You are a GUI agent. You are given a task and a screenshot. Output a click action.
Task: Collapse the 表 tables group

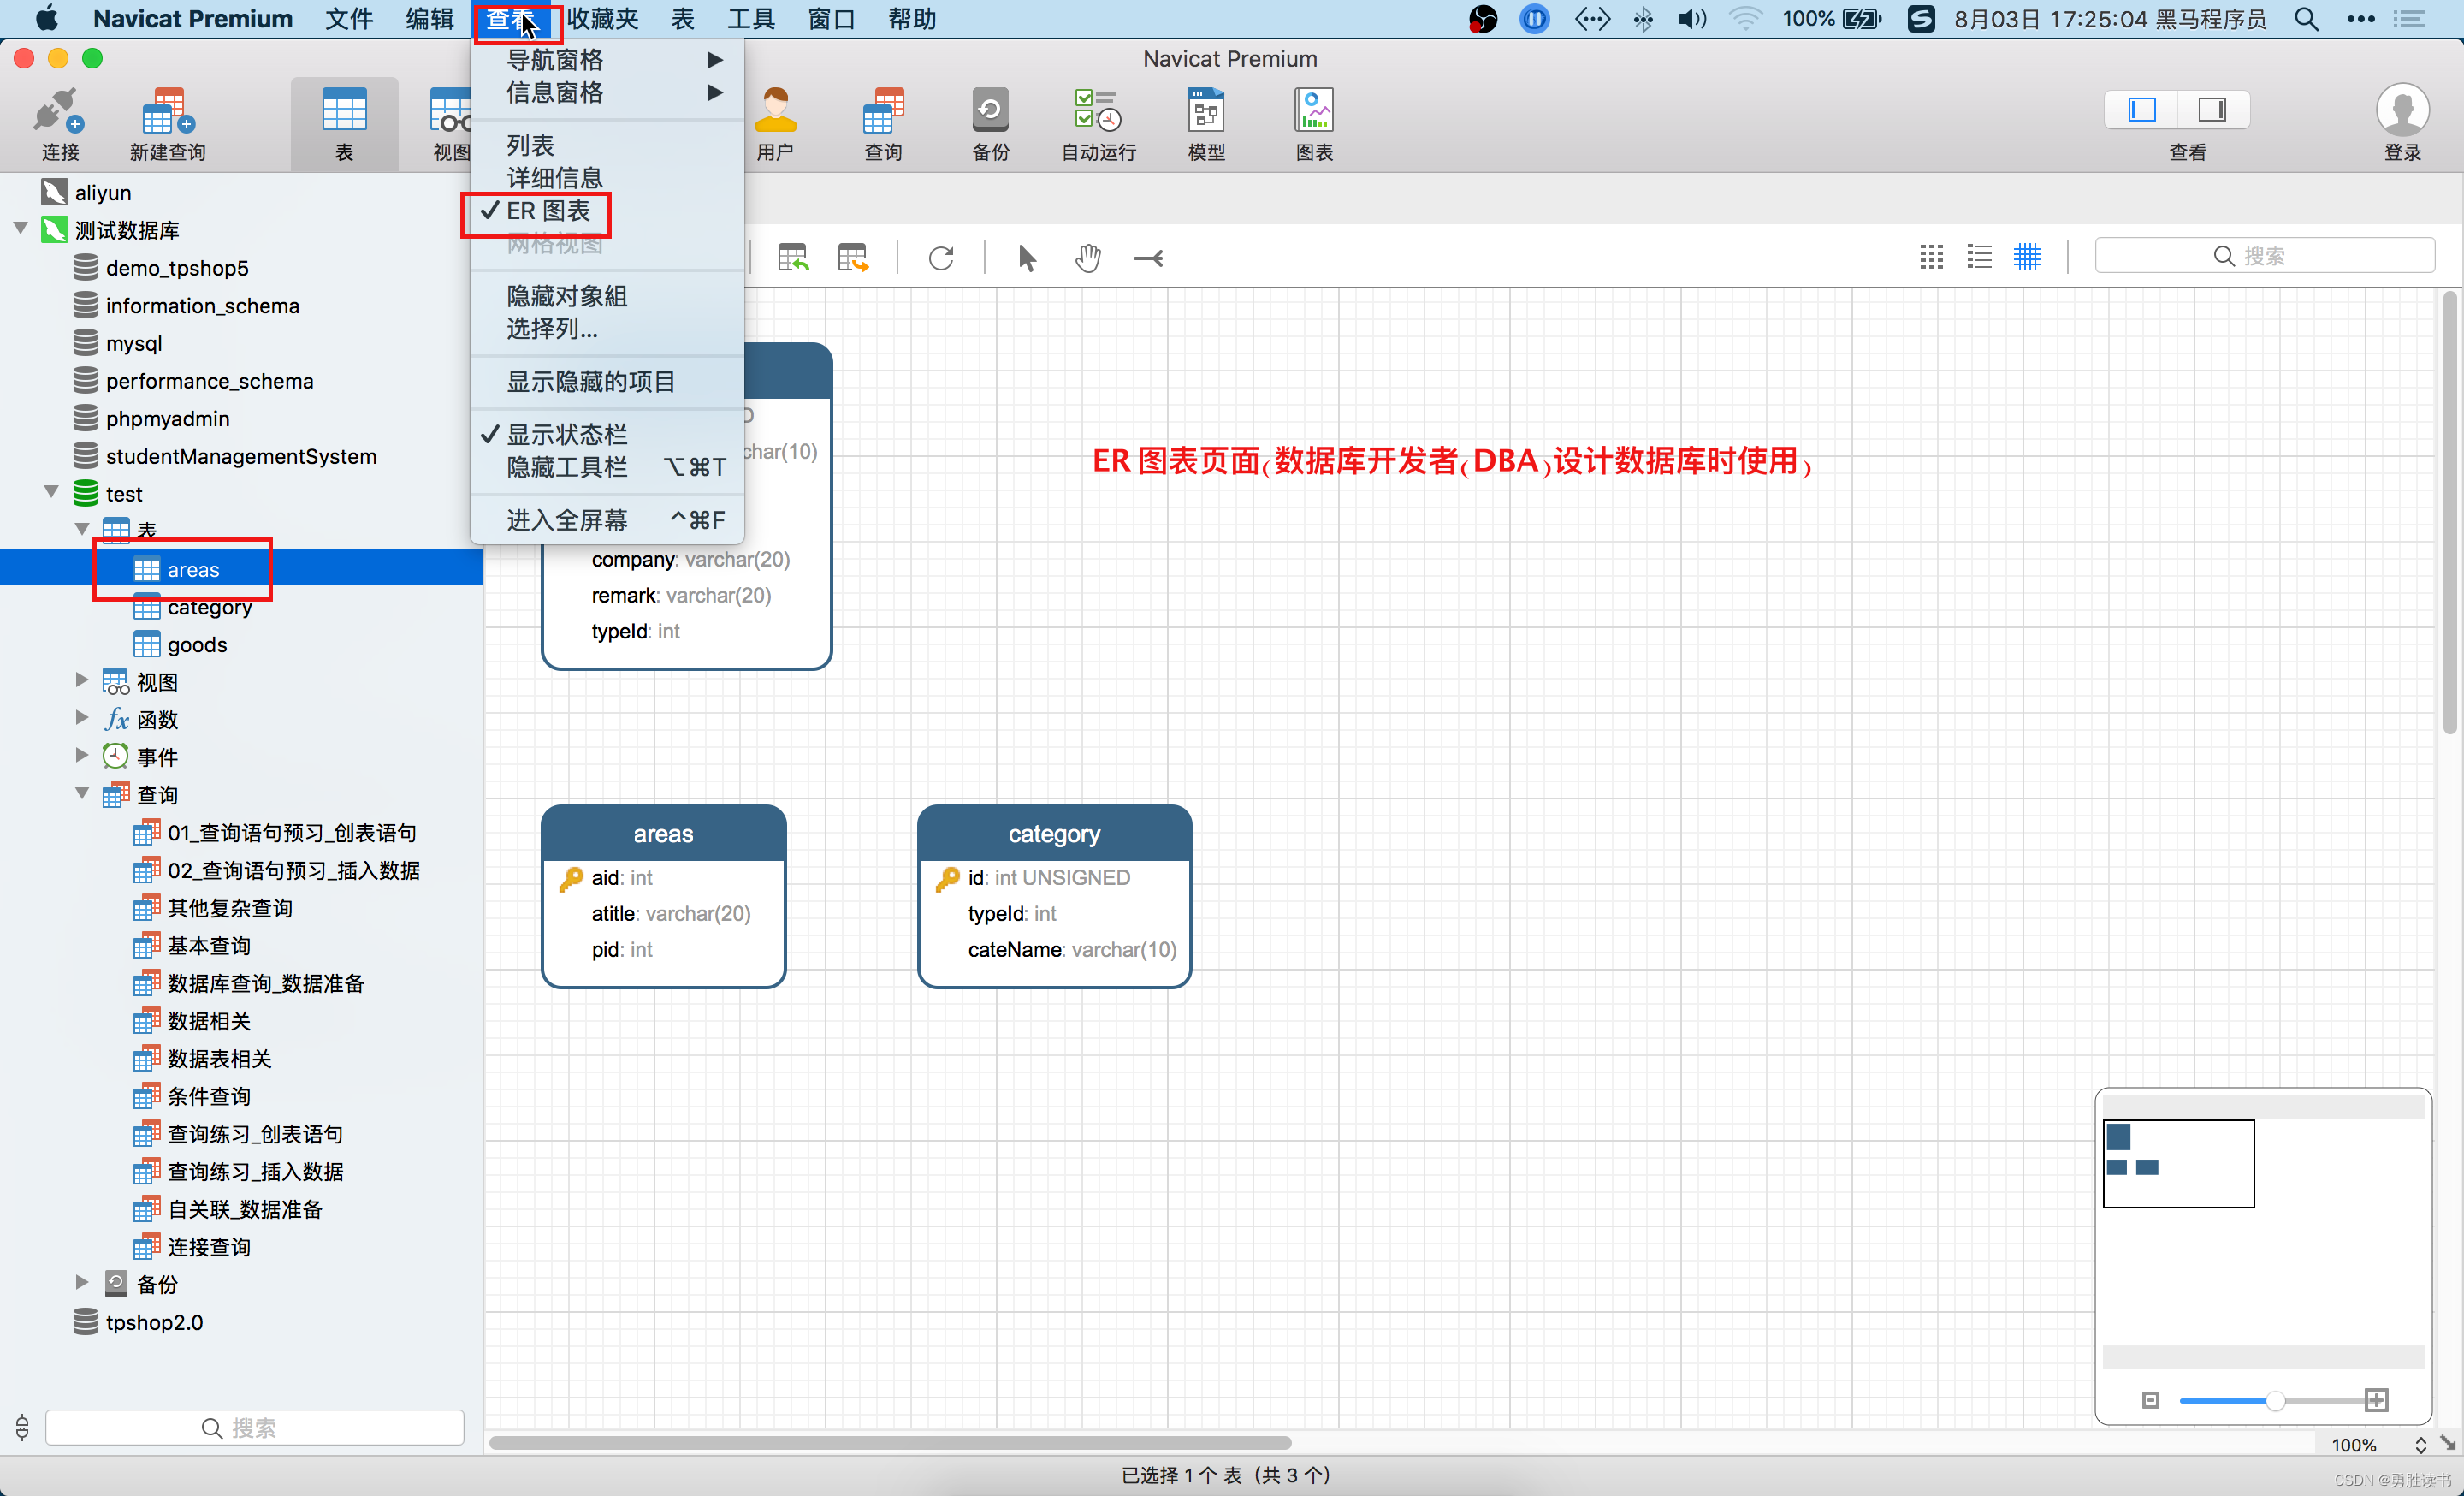coord(83,530)
